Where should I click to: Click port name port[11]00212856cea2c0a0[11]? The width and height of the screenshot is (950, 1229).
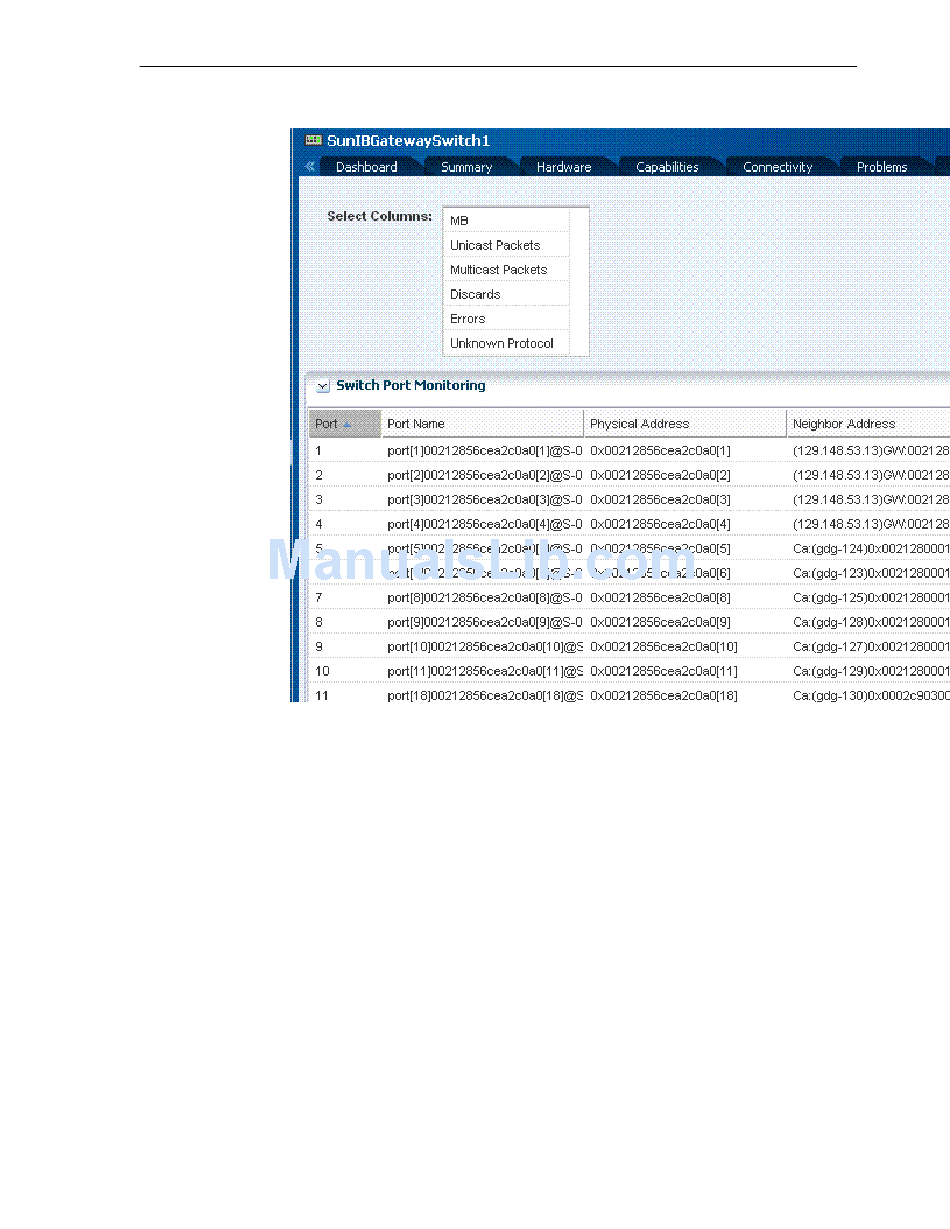pos(485,671)
